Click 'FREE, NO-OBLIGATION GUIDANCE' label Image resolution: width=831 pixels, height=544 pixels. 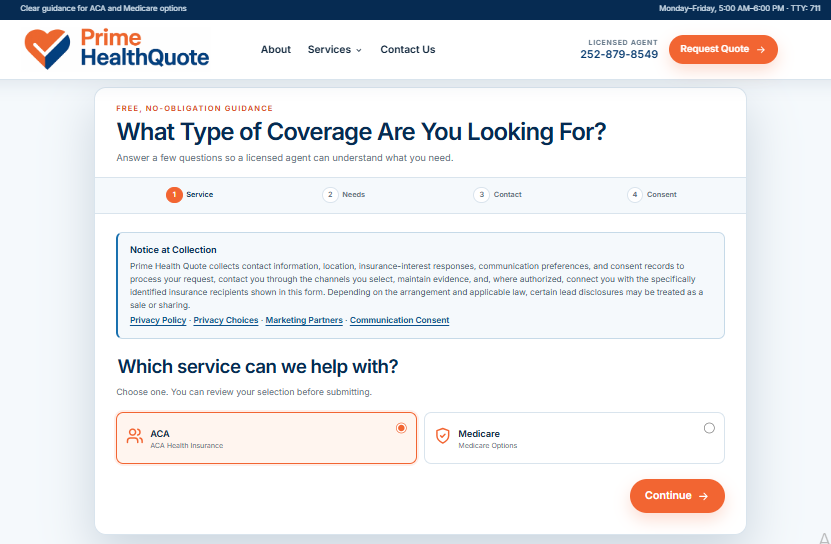(x=195, y=108)
